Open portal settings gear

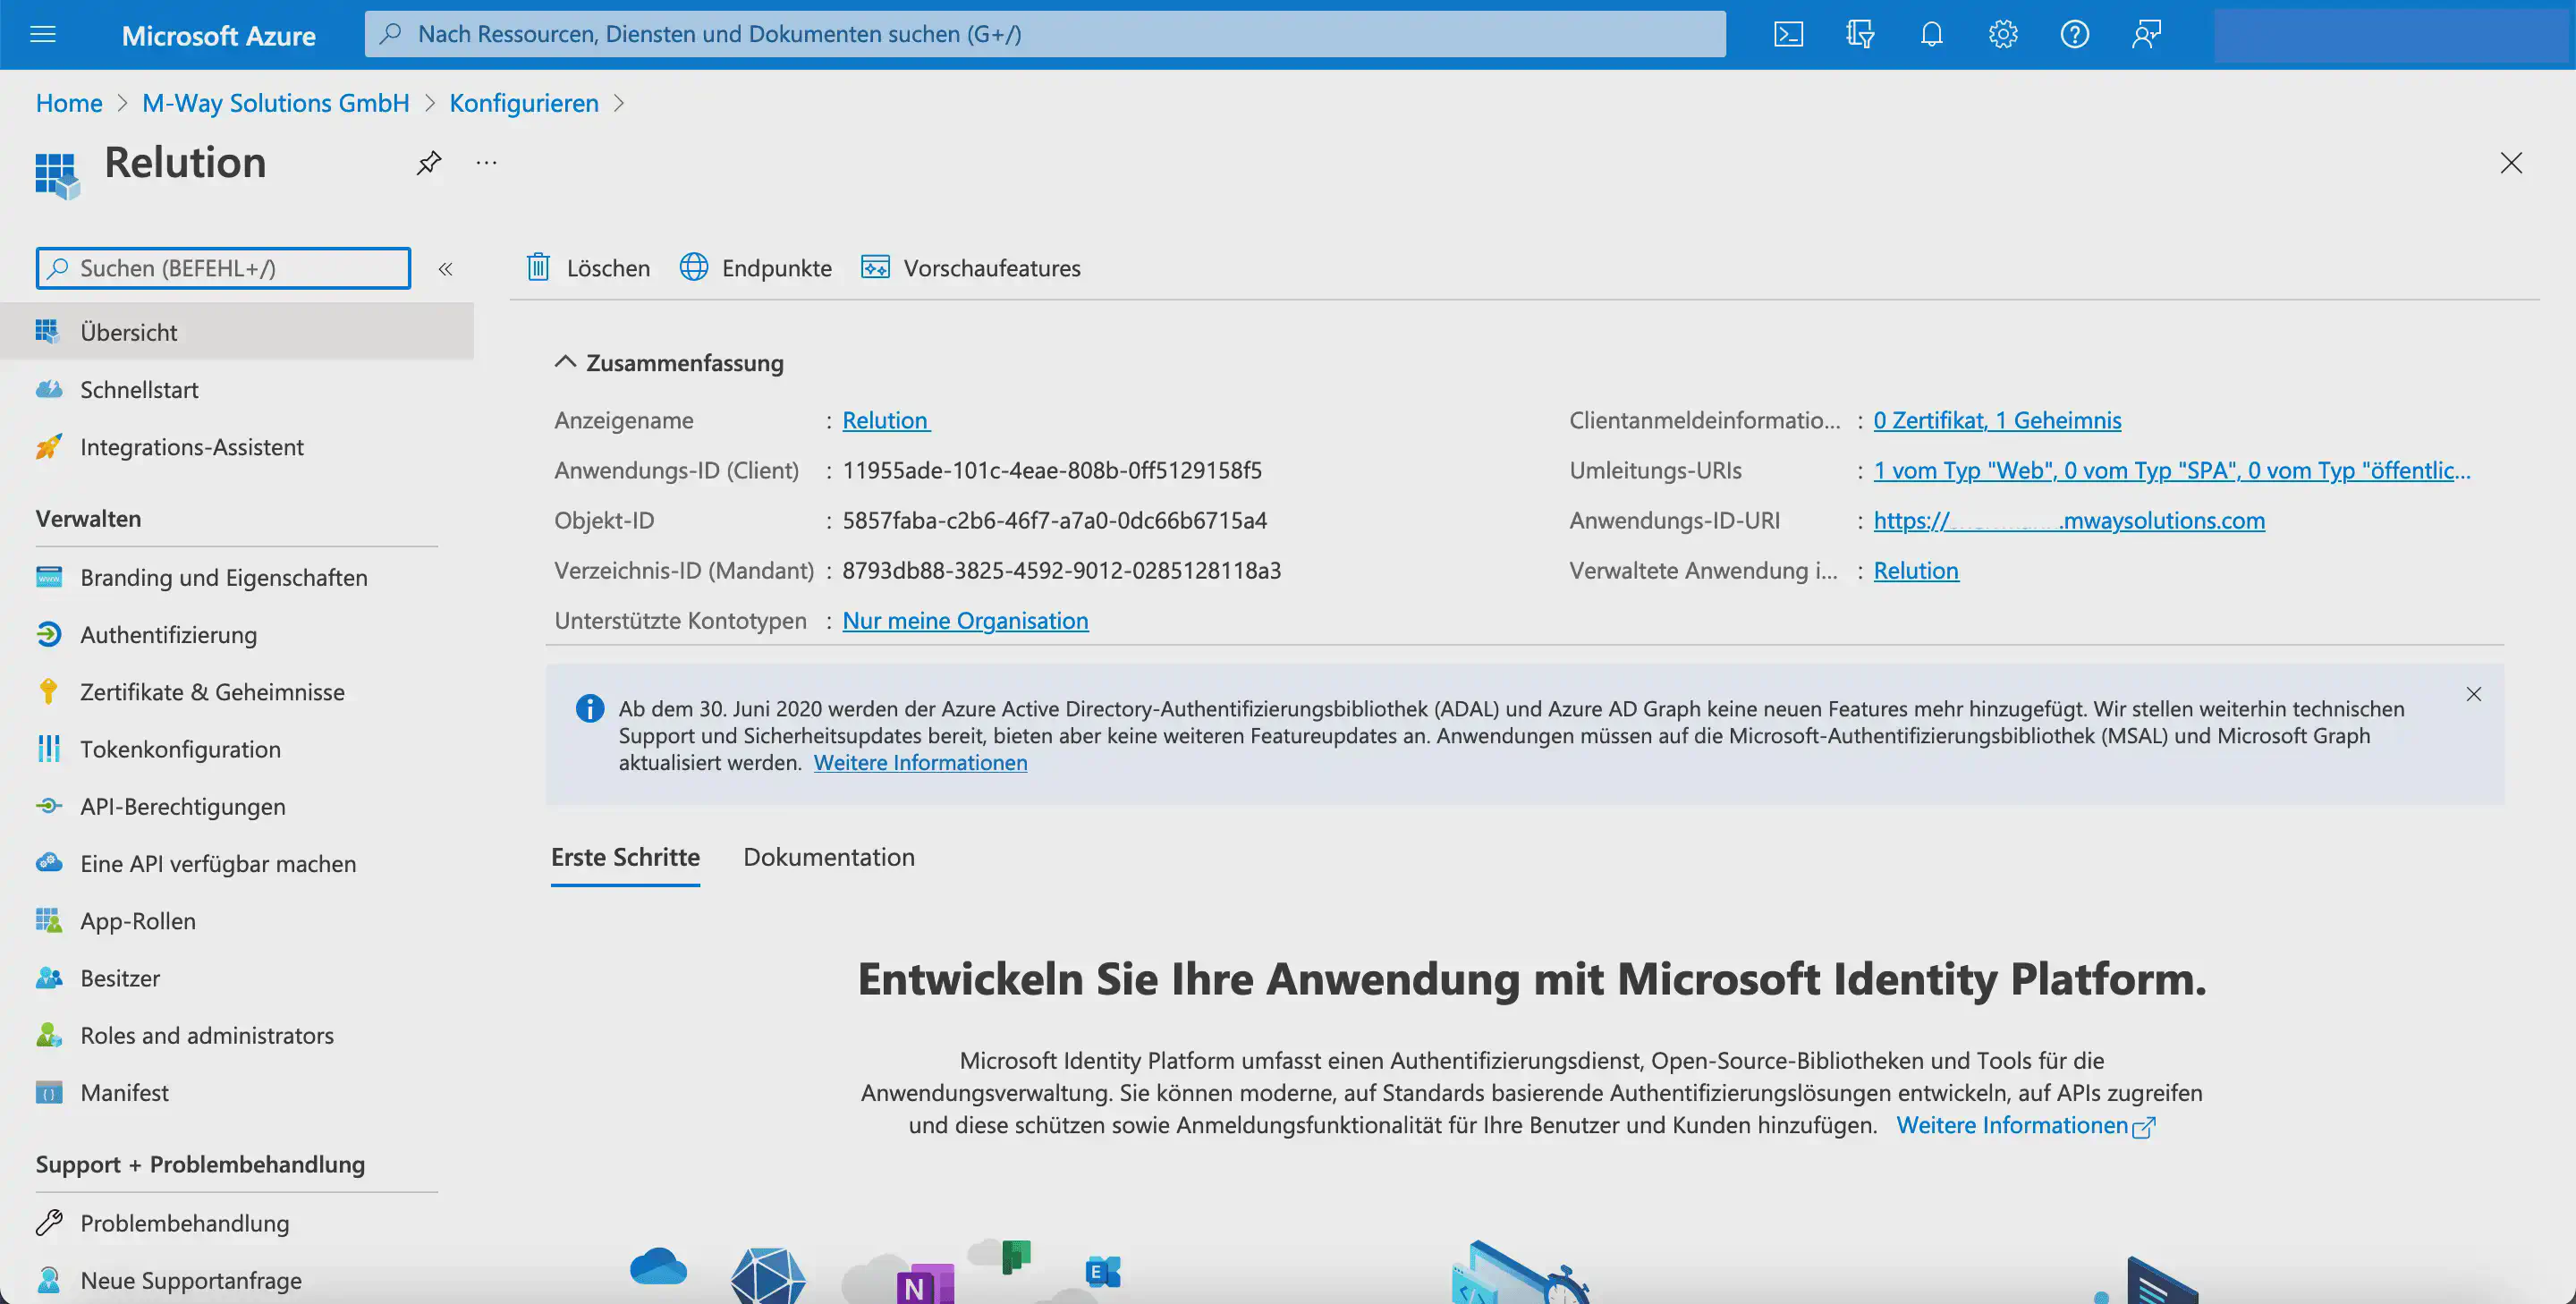tap(2002, 35)
